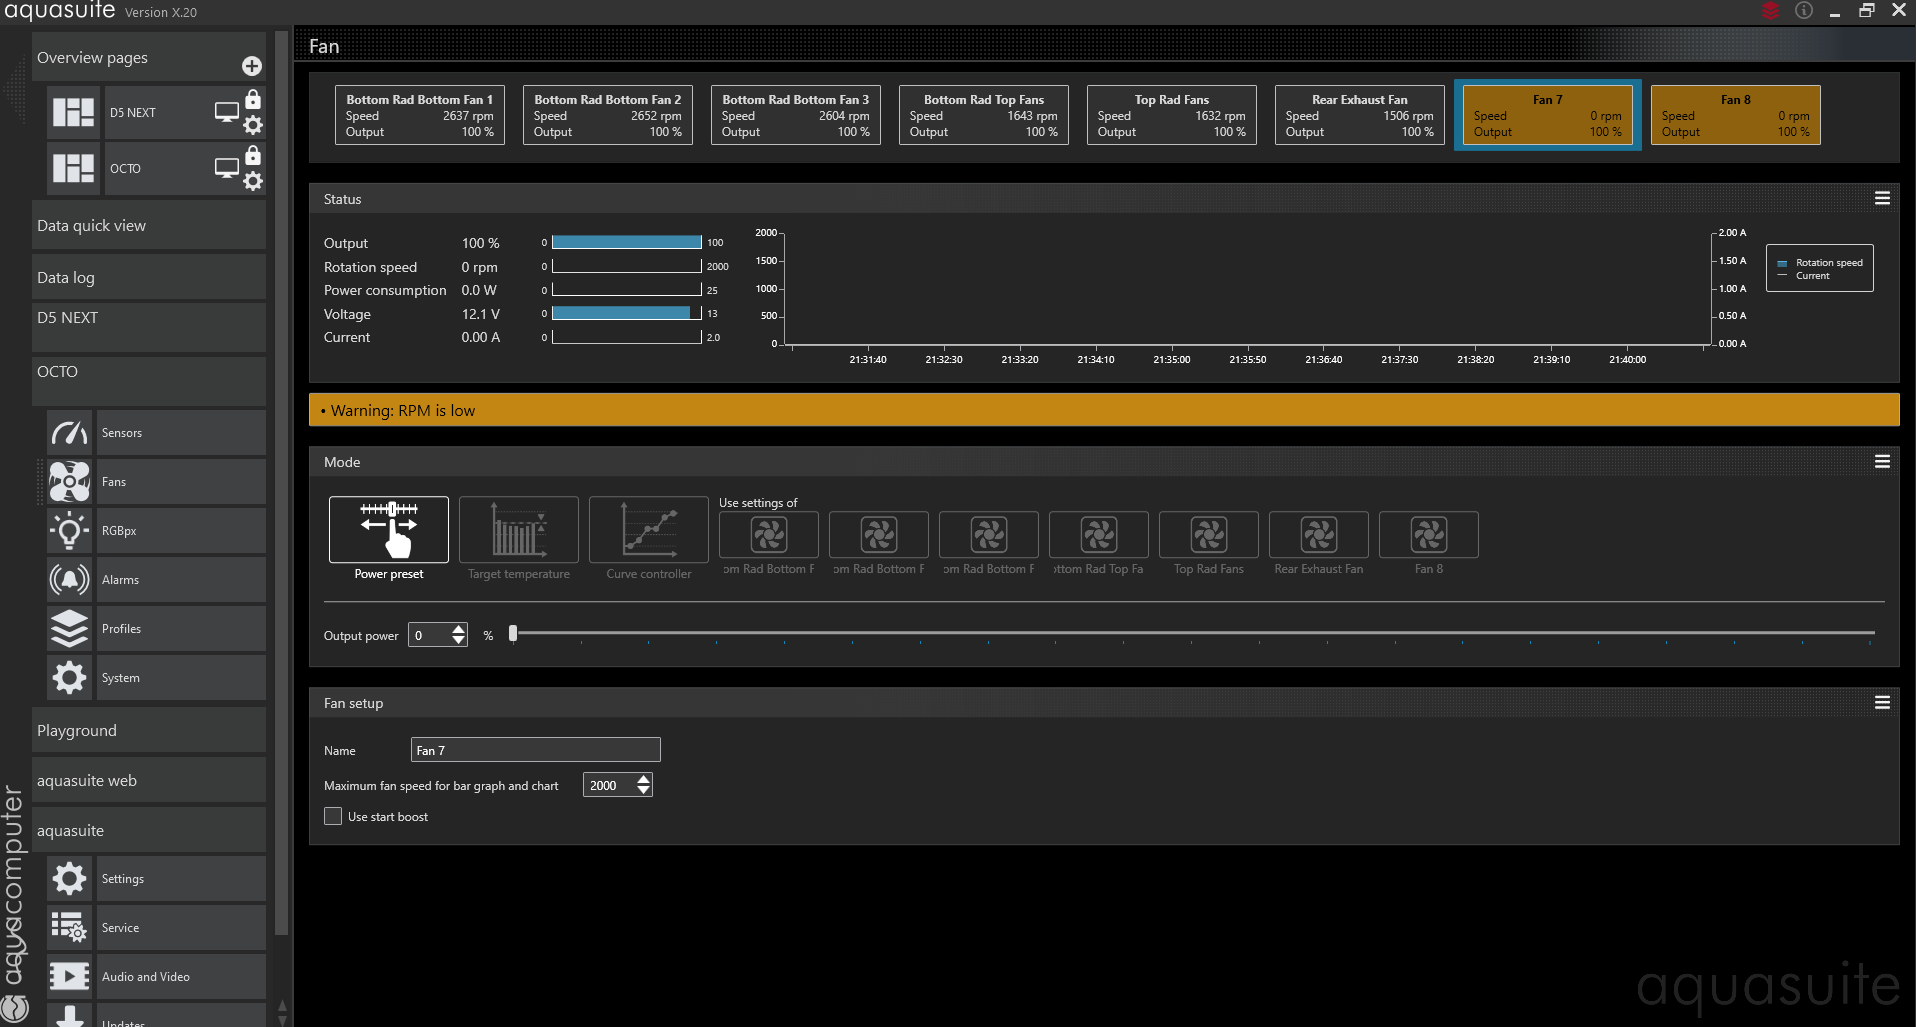Click the Fans icon in sidebar

[x=69, y=482]
